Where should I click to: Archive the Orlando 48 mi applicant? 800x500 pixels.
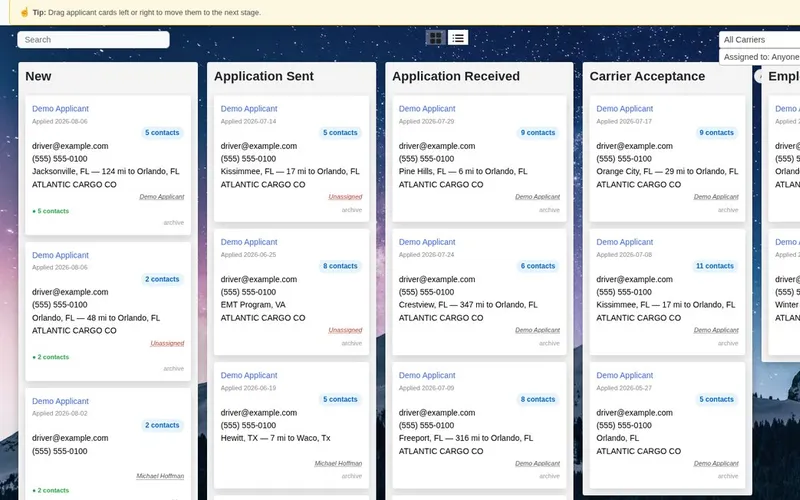pos(173,368)
